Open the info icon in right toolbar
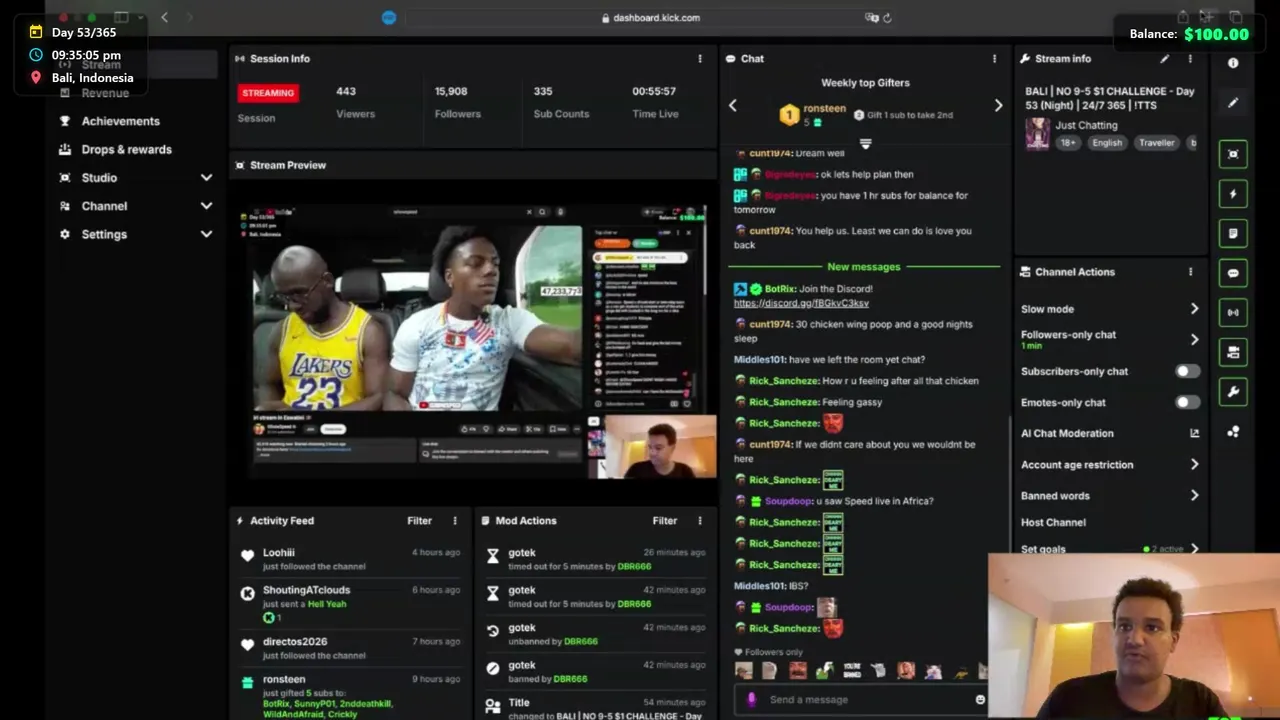The width and height of the screenshot is (1280, 720). [x=1233, y=63]
